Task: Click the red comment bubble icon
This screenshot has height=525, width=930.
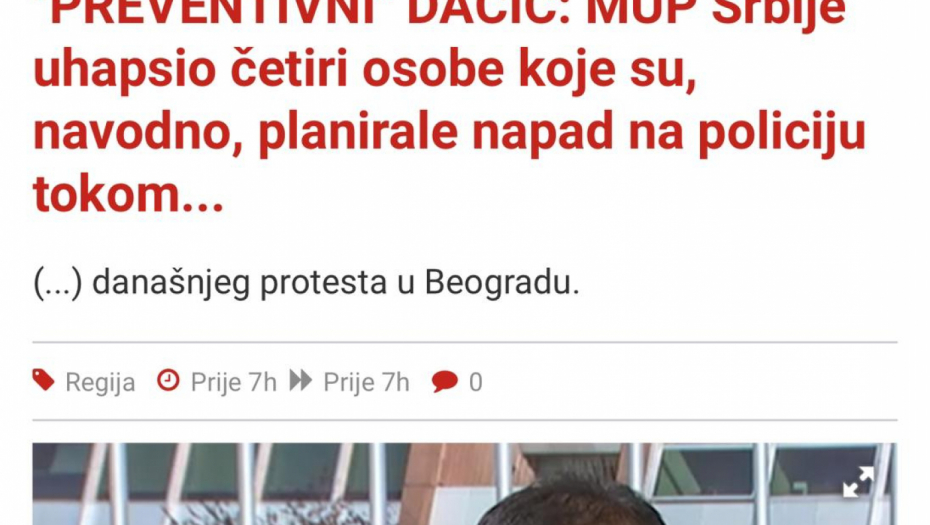Action: [x=444, y=381]
